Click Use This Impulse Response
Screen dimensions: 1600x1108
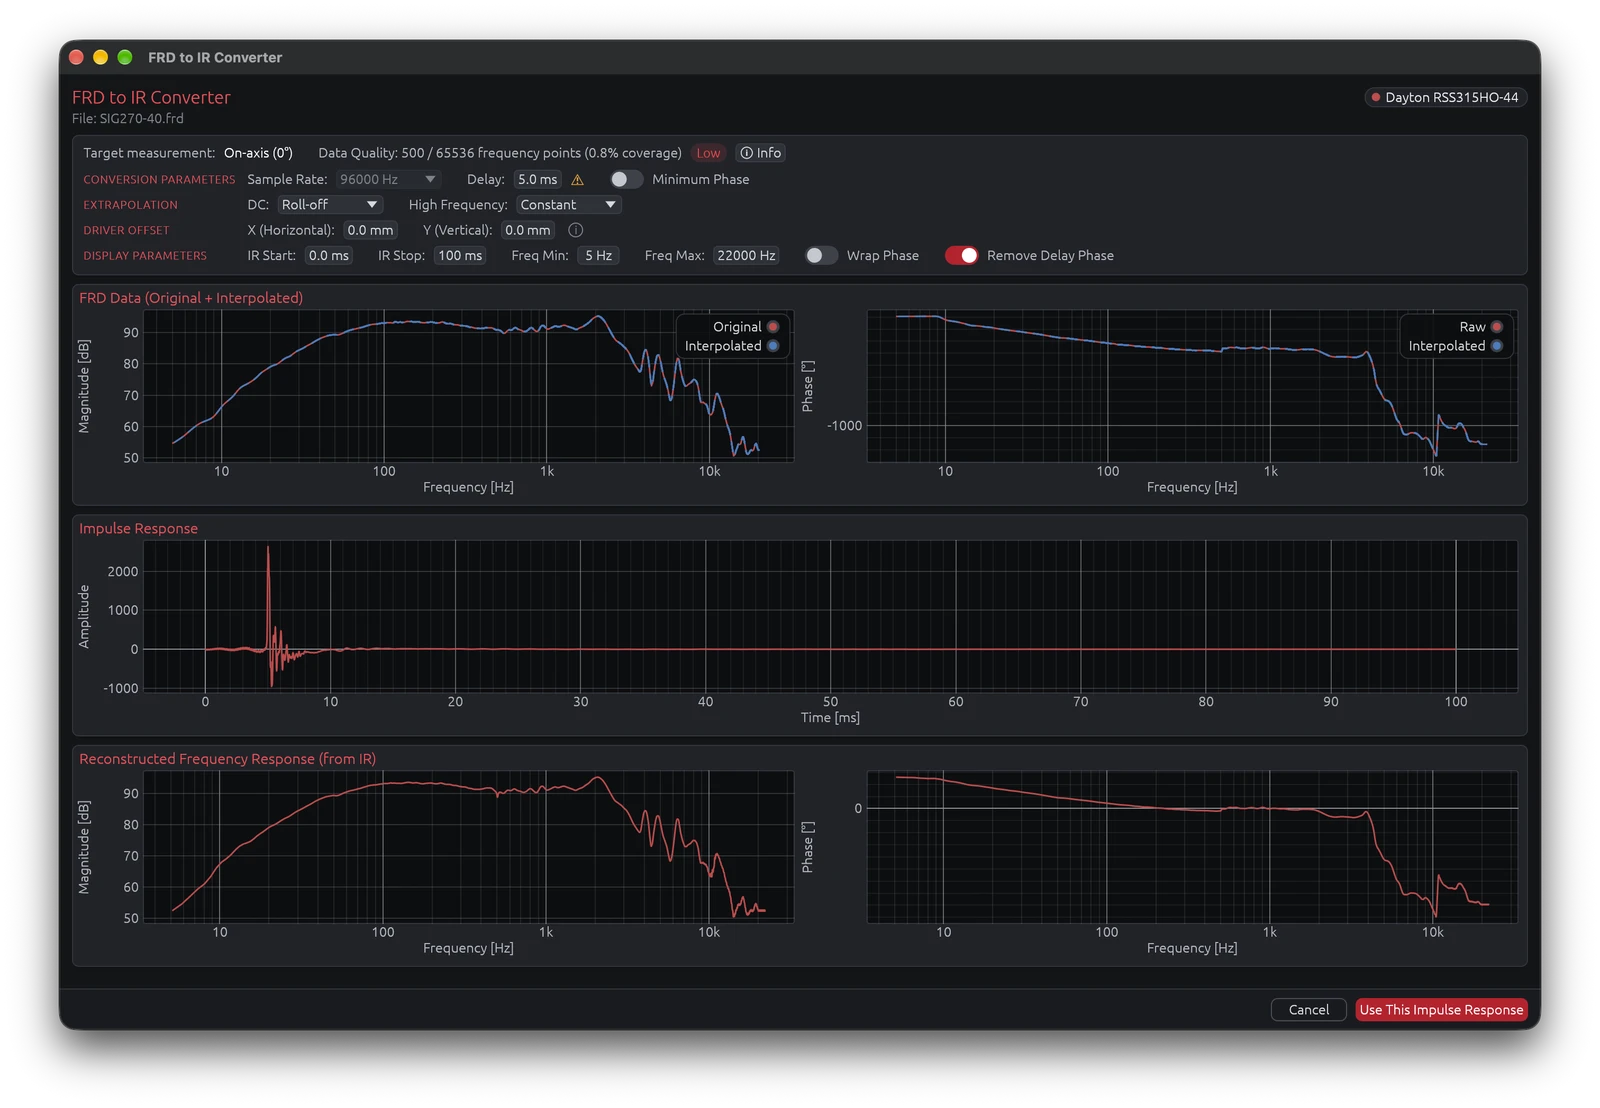click(x=1441, y=1009)
